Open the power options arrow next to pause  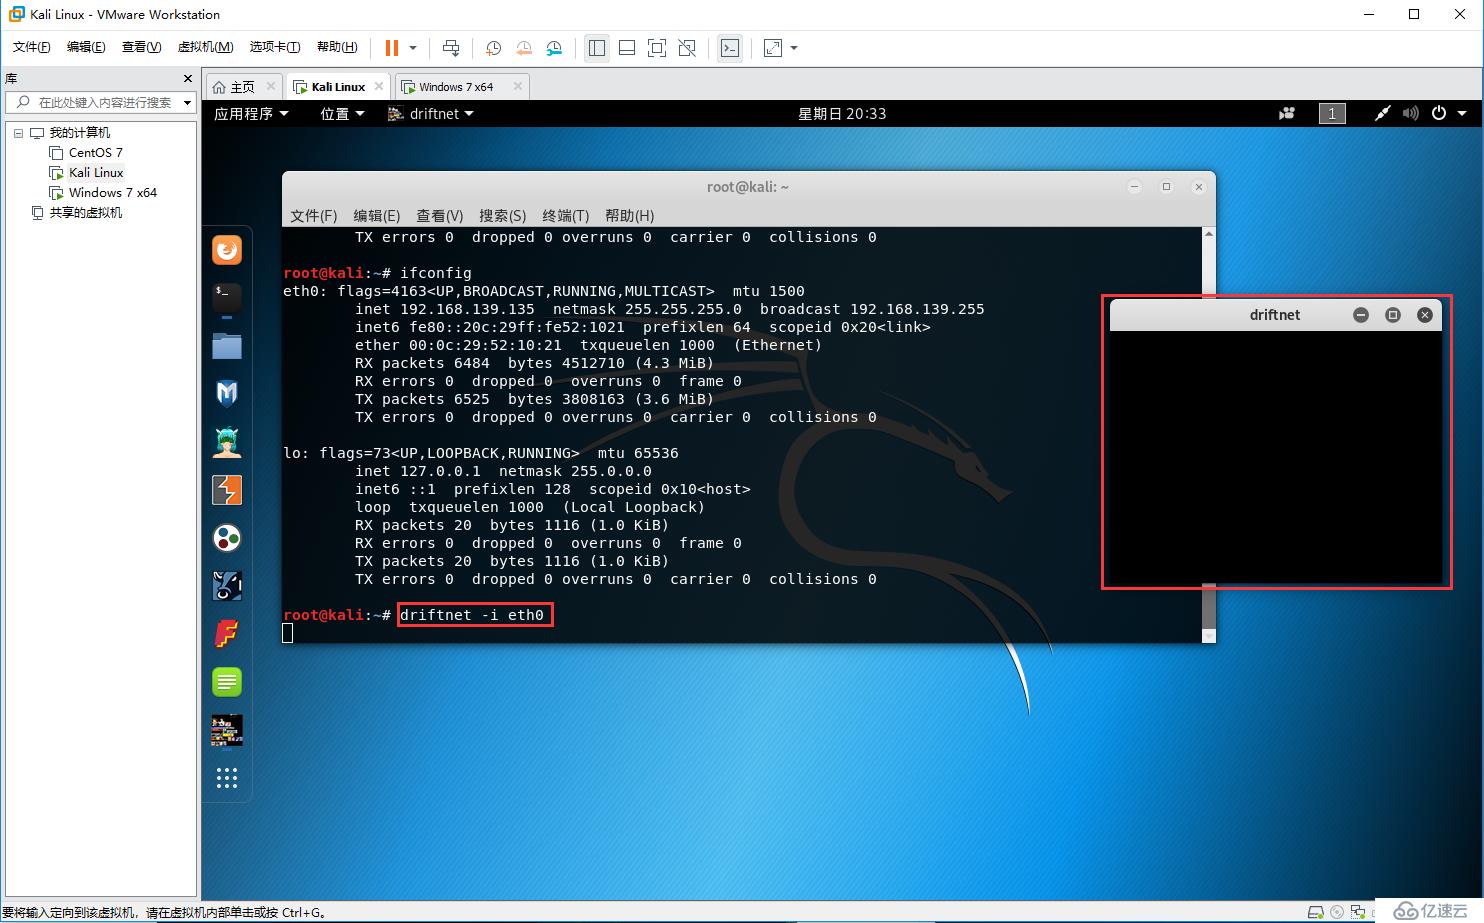point(413,47)
